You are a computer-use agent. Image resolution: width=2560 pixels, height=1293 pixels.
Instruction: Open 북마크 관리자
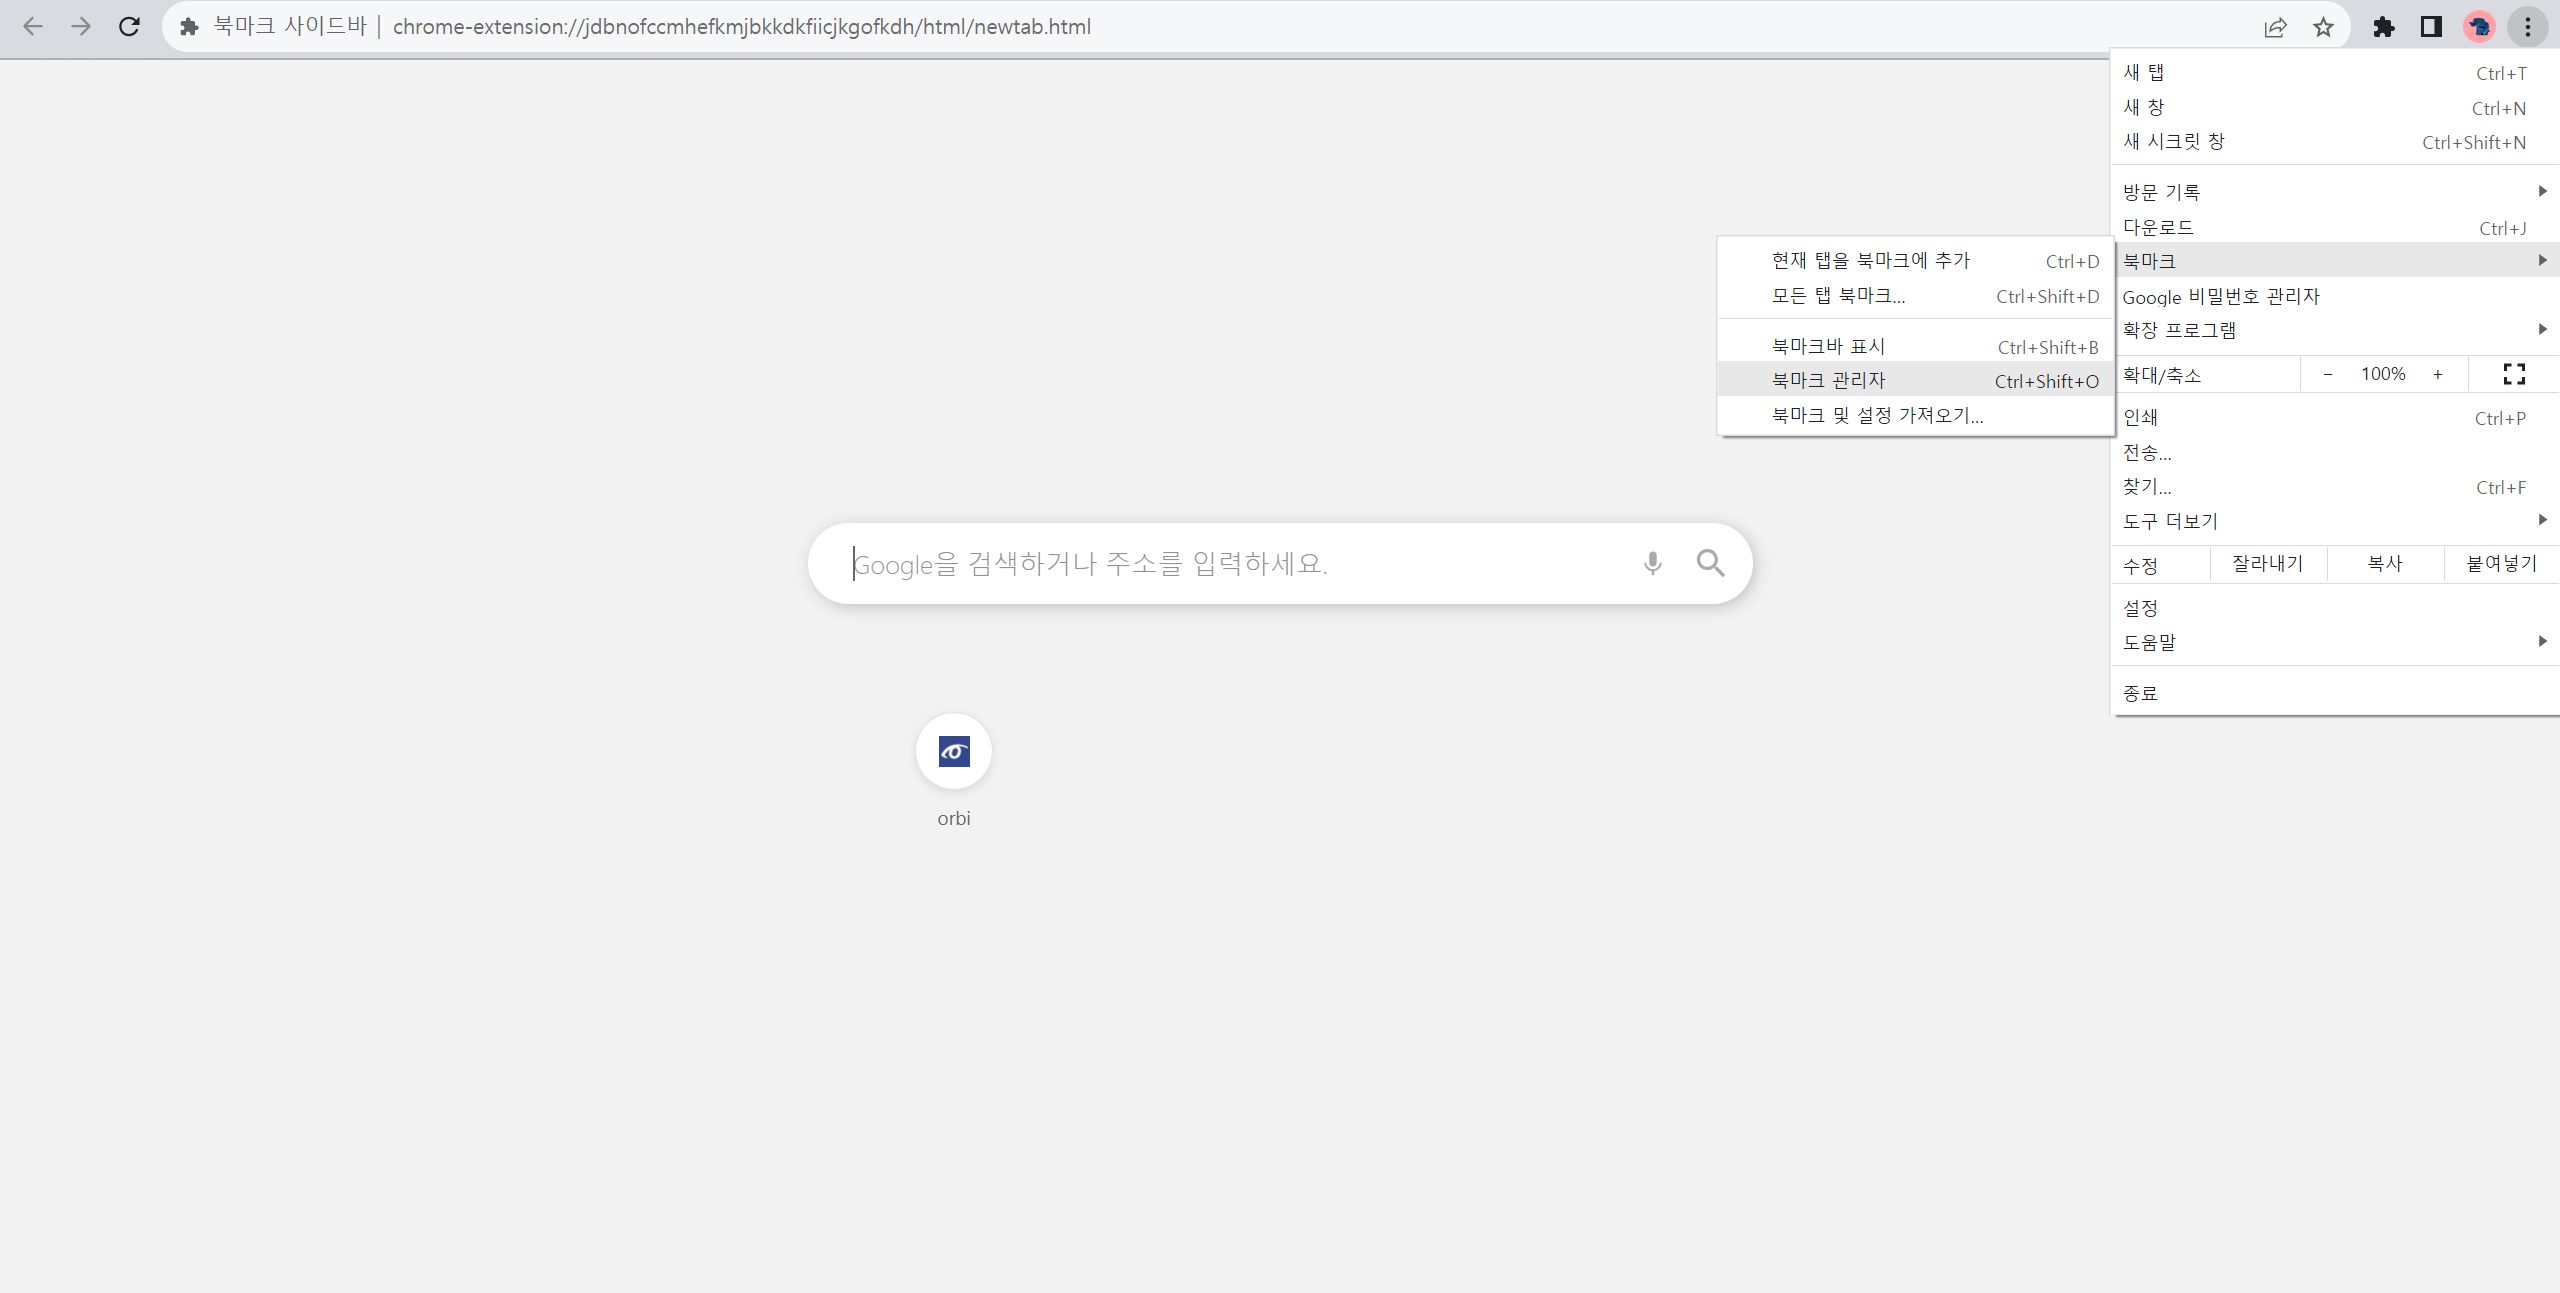click(1916, 380)
